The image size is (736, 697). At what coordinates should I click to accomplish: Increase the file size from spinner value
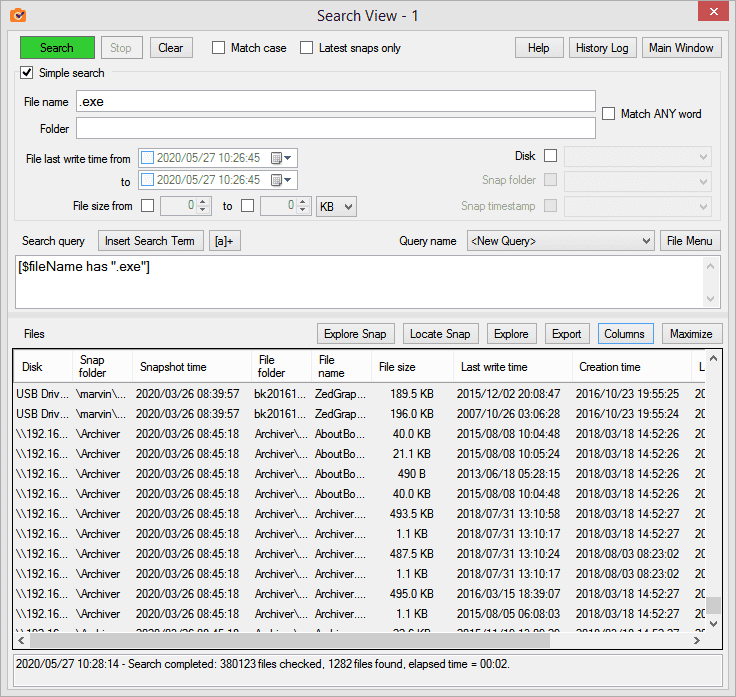203,202
